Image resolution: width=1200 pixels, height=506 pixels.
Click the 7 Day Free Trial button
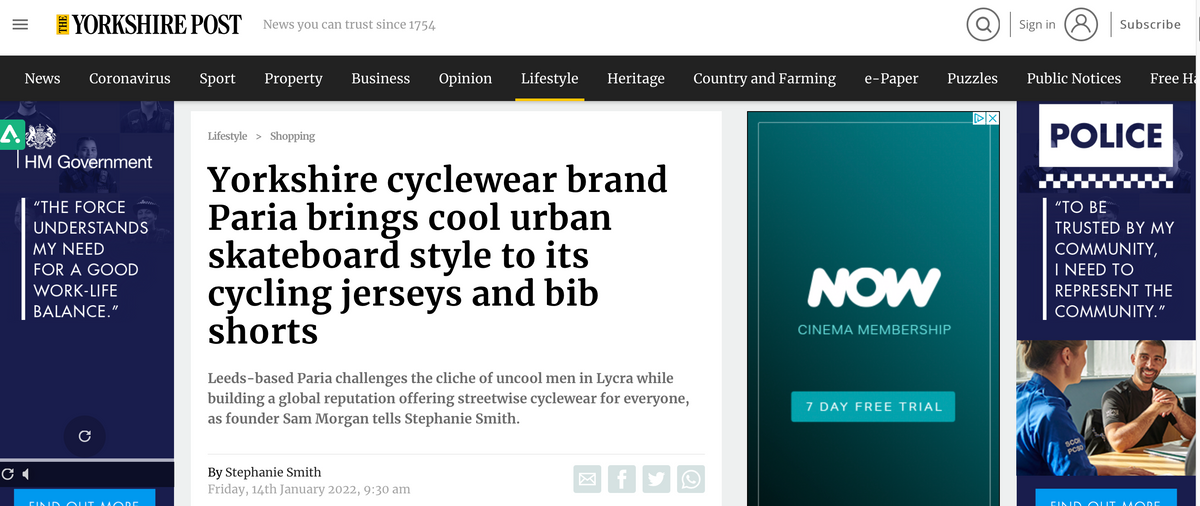pos(874,406)
